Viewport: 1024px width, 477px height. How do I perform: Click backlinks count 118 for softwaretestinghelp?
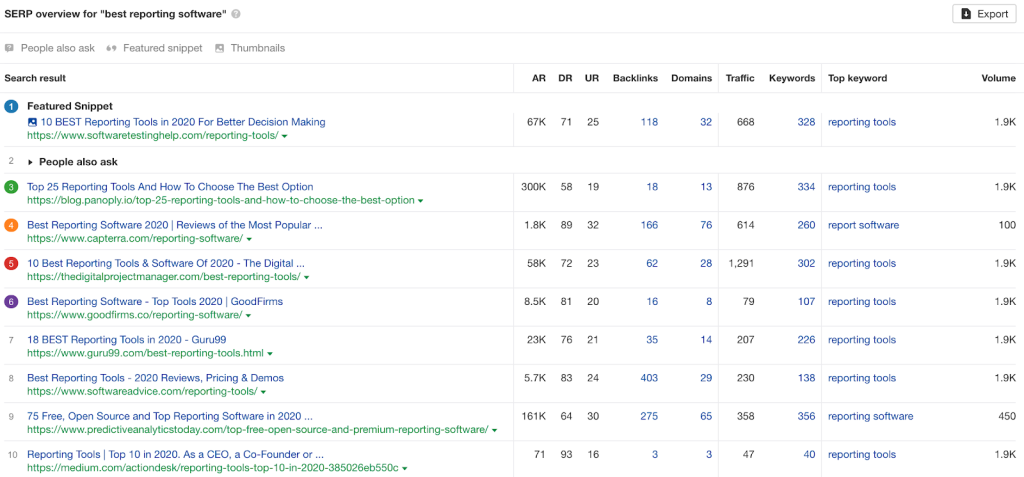[x=649, y=122]
